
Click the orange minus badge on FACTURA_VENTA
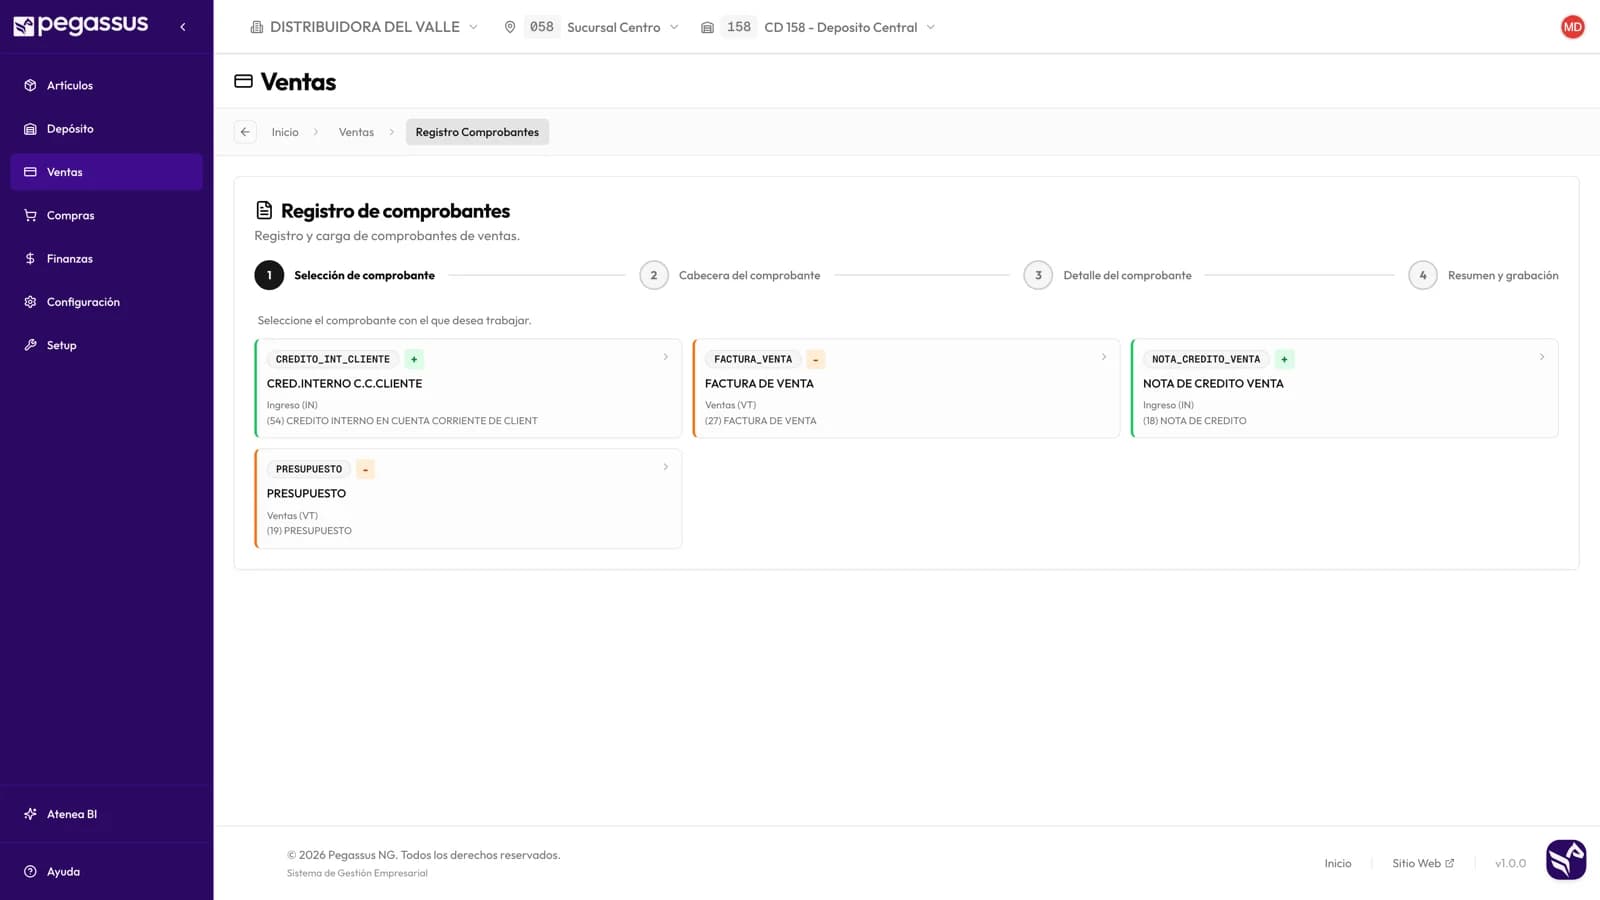tap(816, 359)
